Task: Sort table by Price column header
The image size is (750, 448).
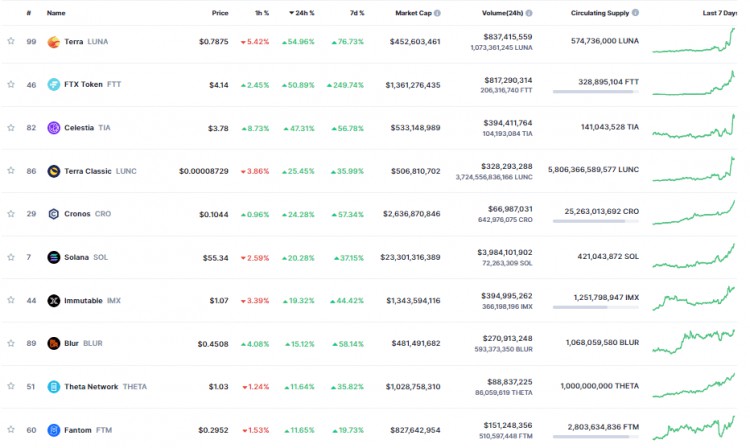Action: pos(220,13)
